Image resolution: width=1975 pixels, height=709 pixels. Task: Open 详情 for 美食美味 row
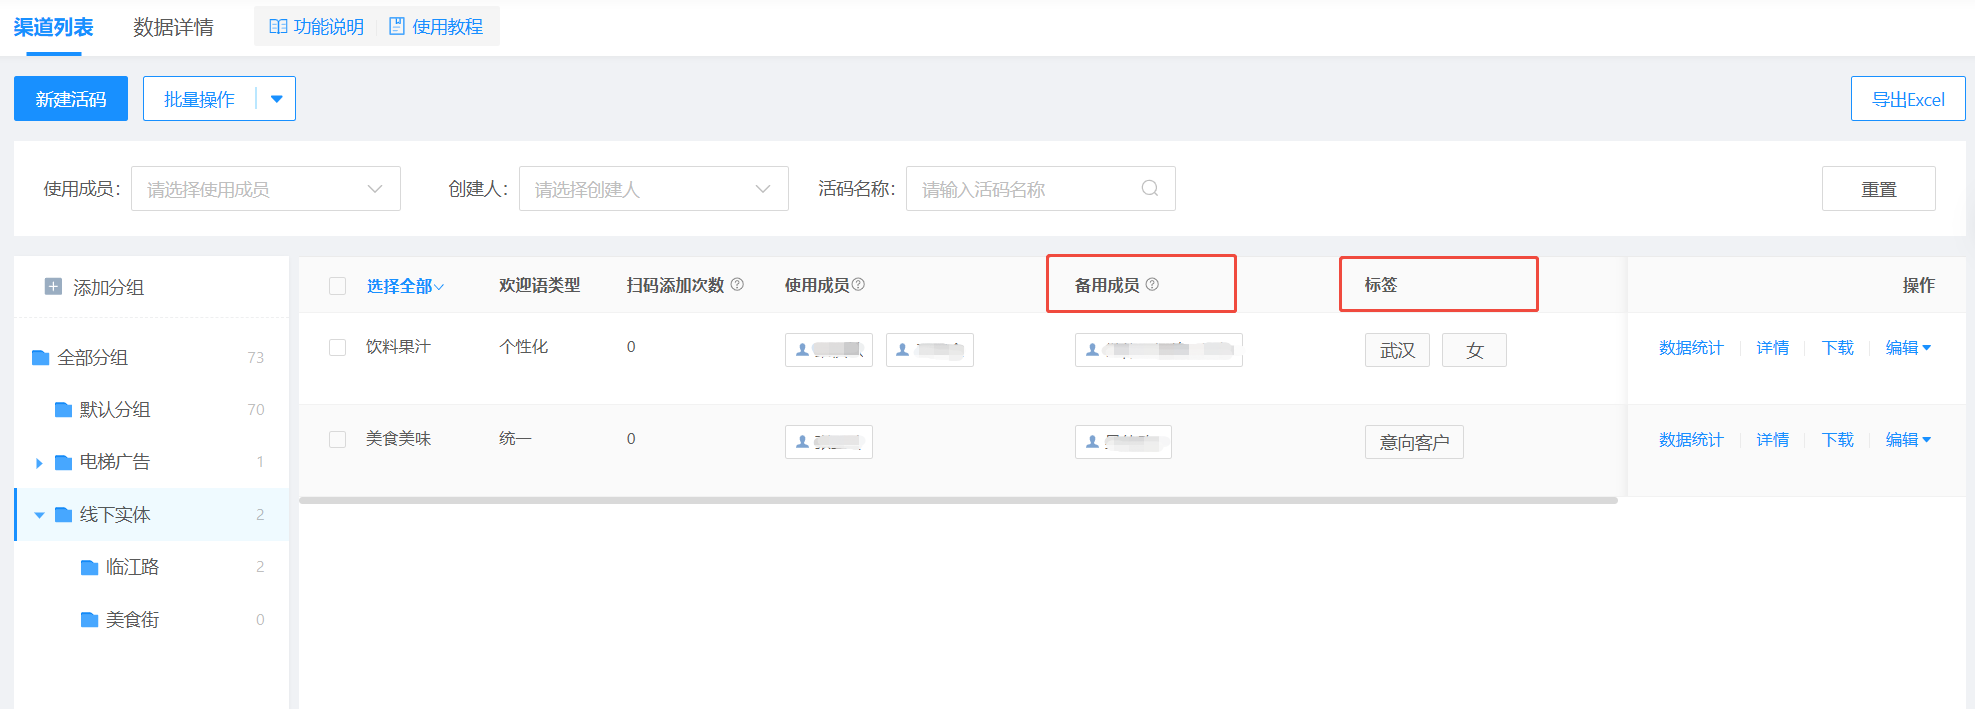coord(1773,440)
